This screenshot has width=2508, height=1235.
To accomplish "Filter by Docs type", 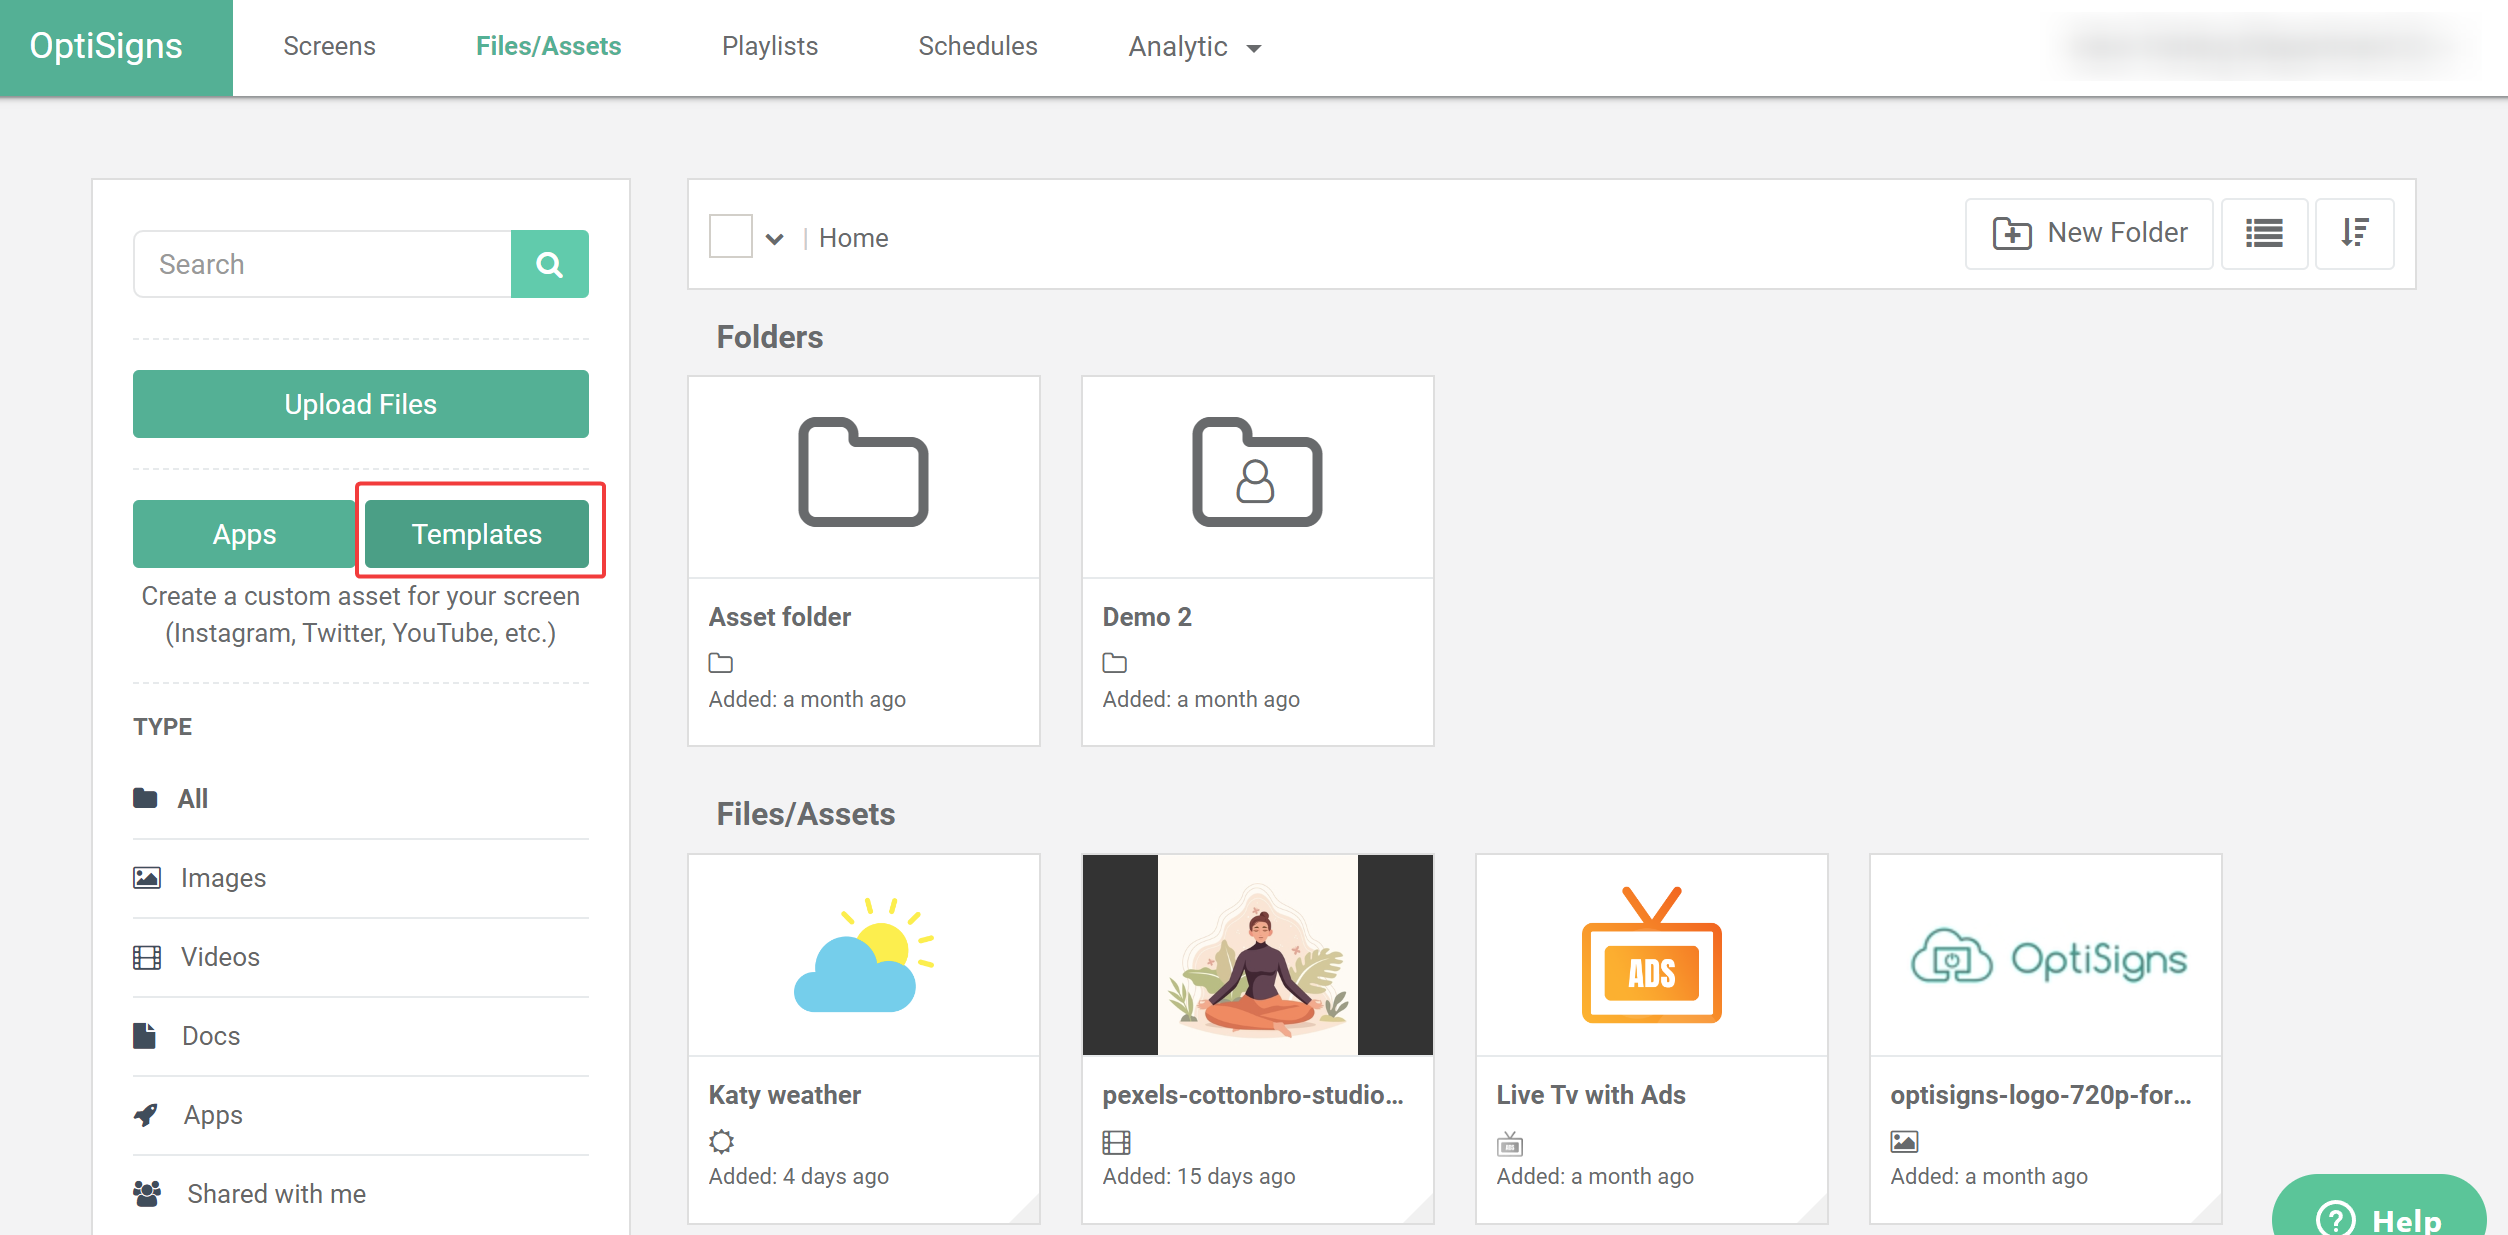I will [x=210, y=1036].
